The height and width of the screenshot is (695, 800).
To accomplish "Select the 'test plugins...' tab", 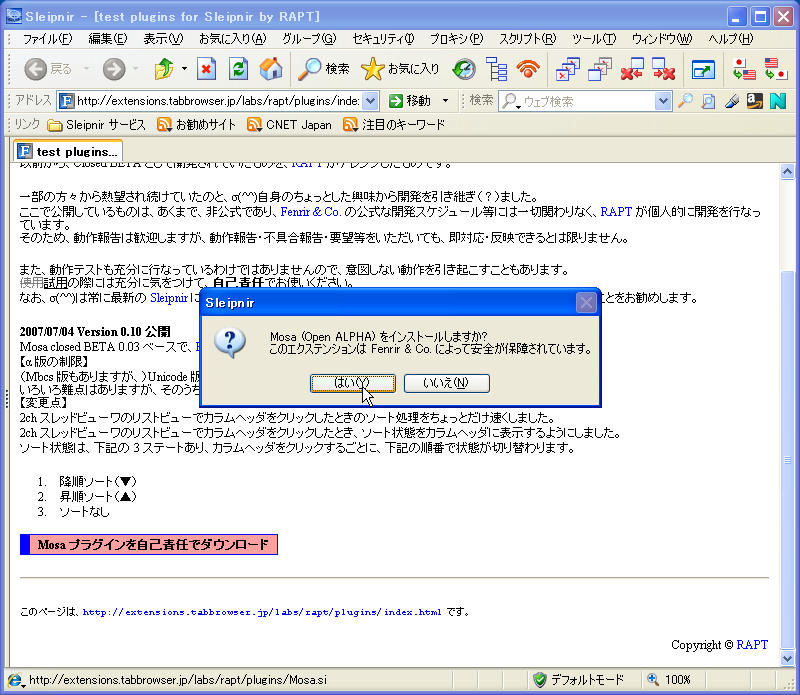I will click(68, 152).
